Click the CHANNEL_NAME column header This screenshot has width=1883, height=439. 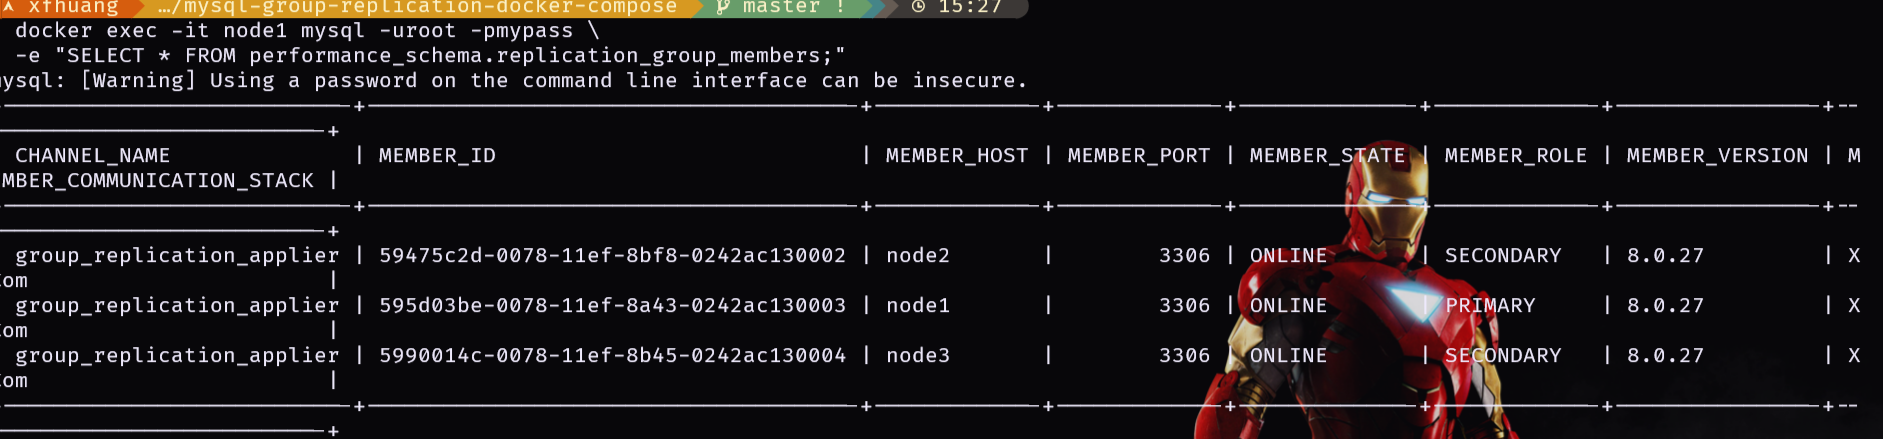pyautogui.click(x=92, y=156)
